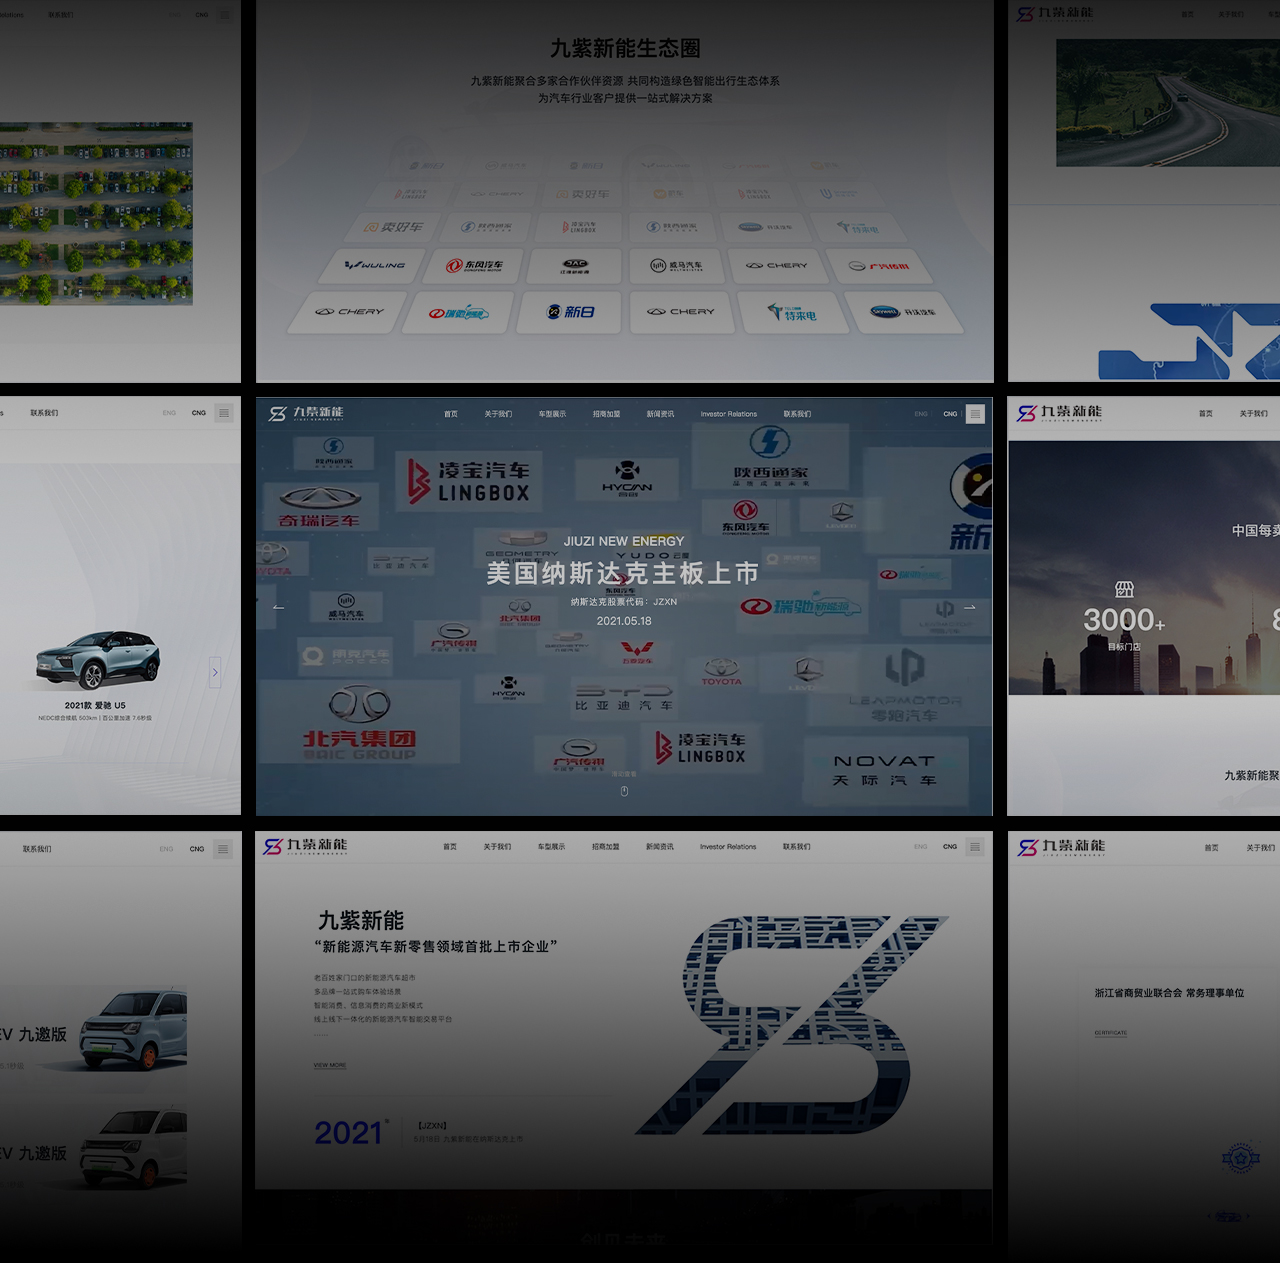Click the 九紫新能 logo in the road-photo panel
This screenshot has height=1263, width=1280.
1055,14
